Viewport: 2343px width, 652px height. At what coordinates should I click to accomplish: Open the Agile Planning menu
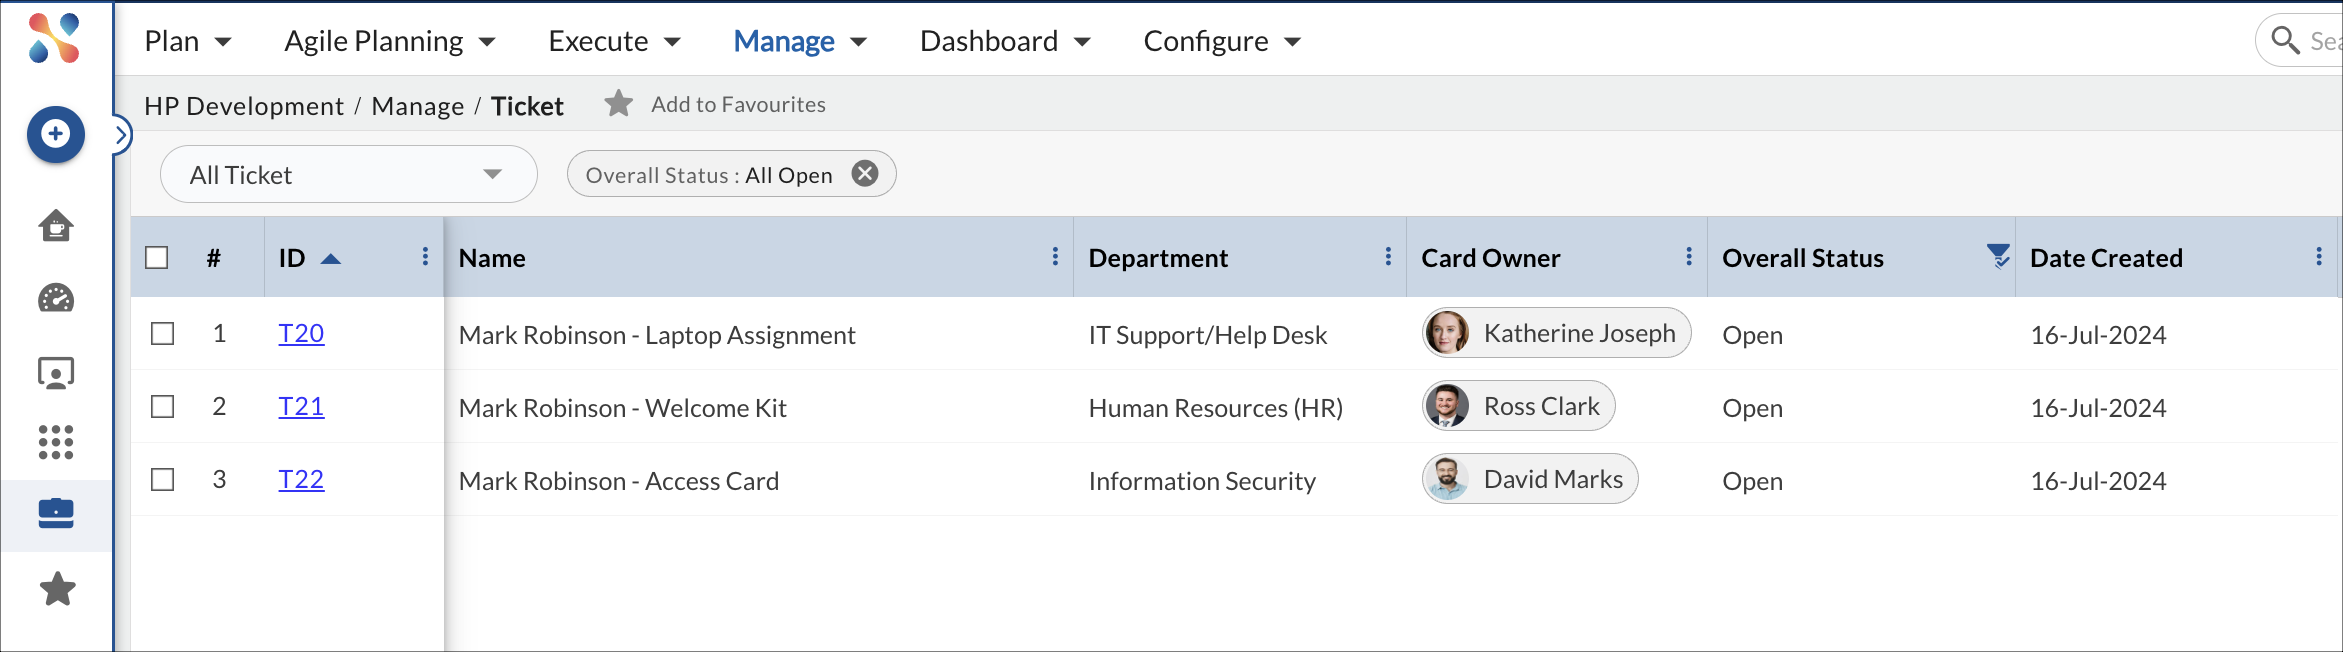[x=389, y=41]
